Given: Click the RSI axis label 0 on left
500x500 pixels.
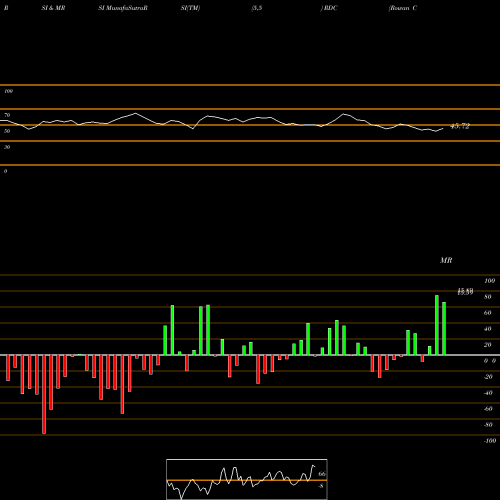Looking at the screenshot, I should pyautogui.click(x=5, y=171).
